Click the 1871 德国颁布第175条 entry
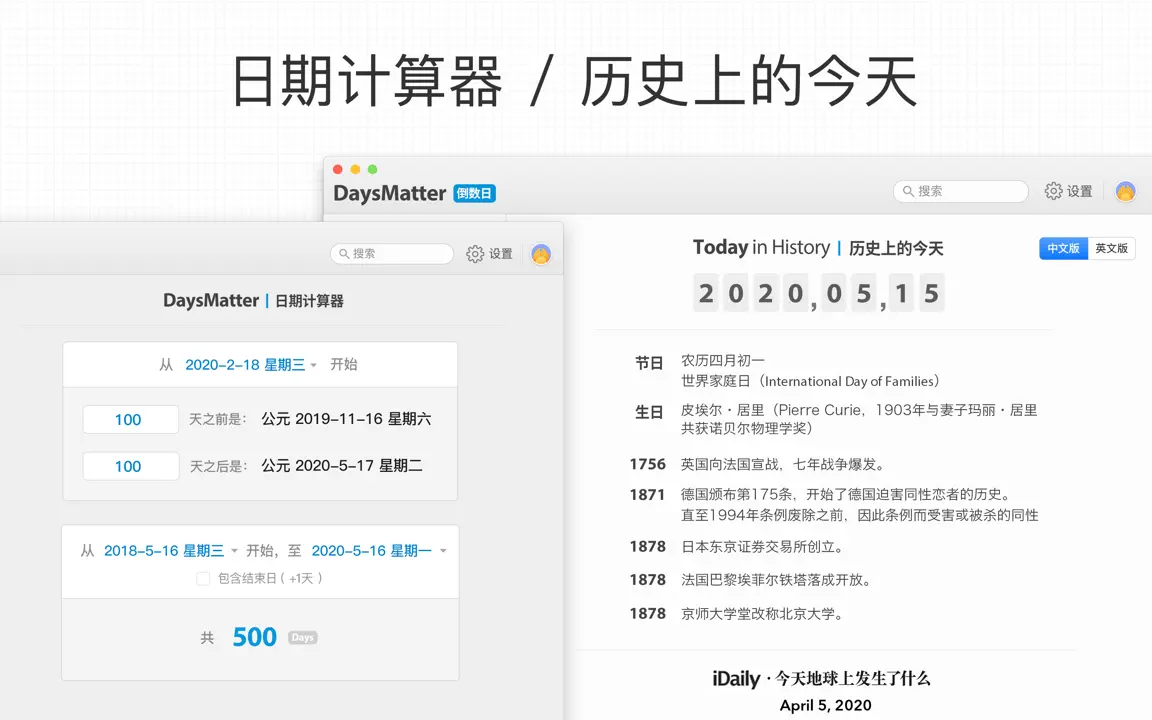 coord(834,505)
